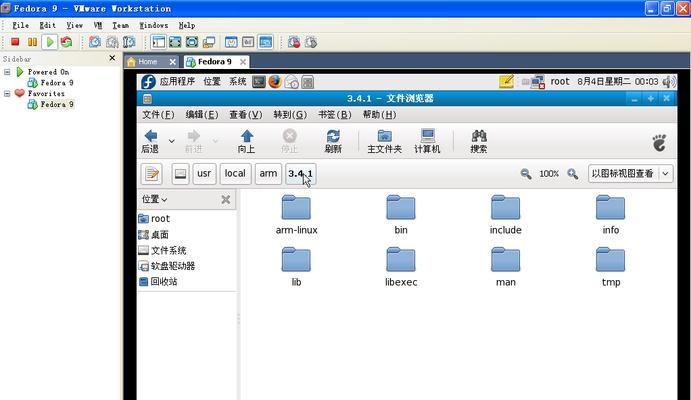
Task: Close the VMware Sidebar panel
Action: coord(112,58)
